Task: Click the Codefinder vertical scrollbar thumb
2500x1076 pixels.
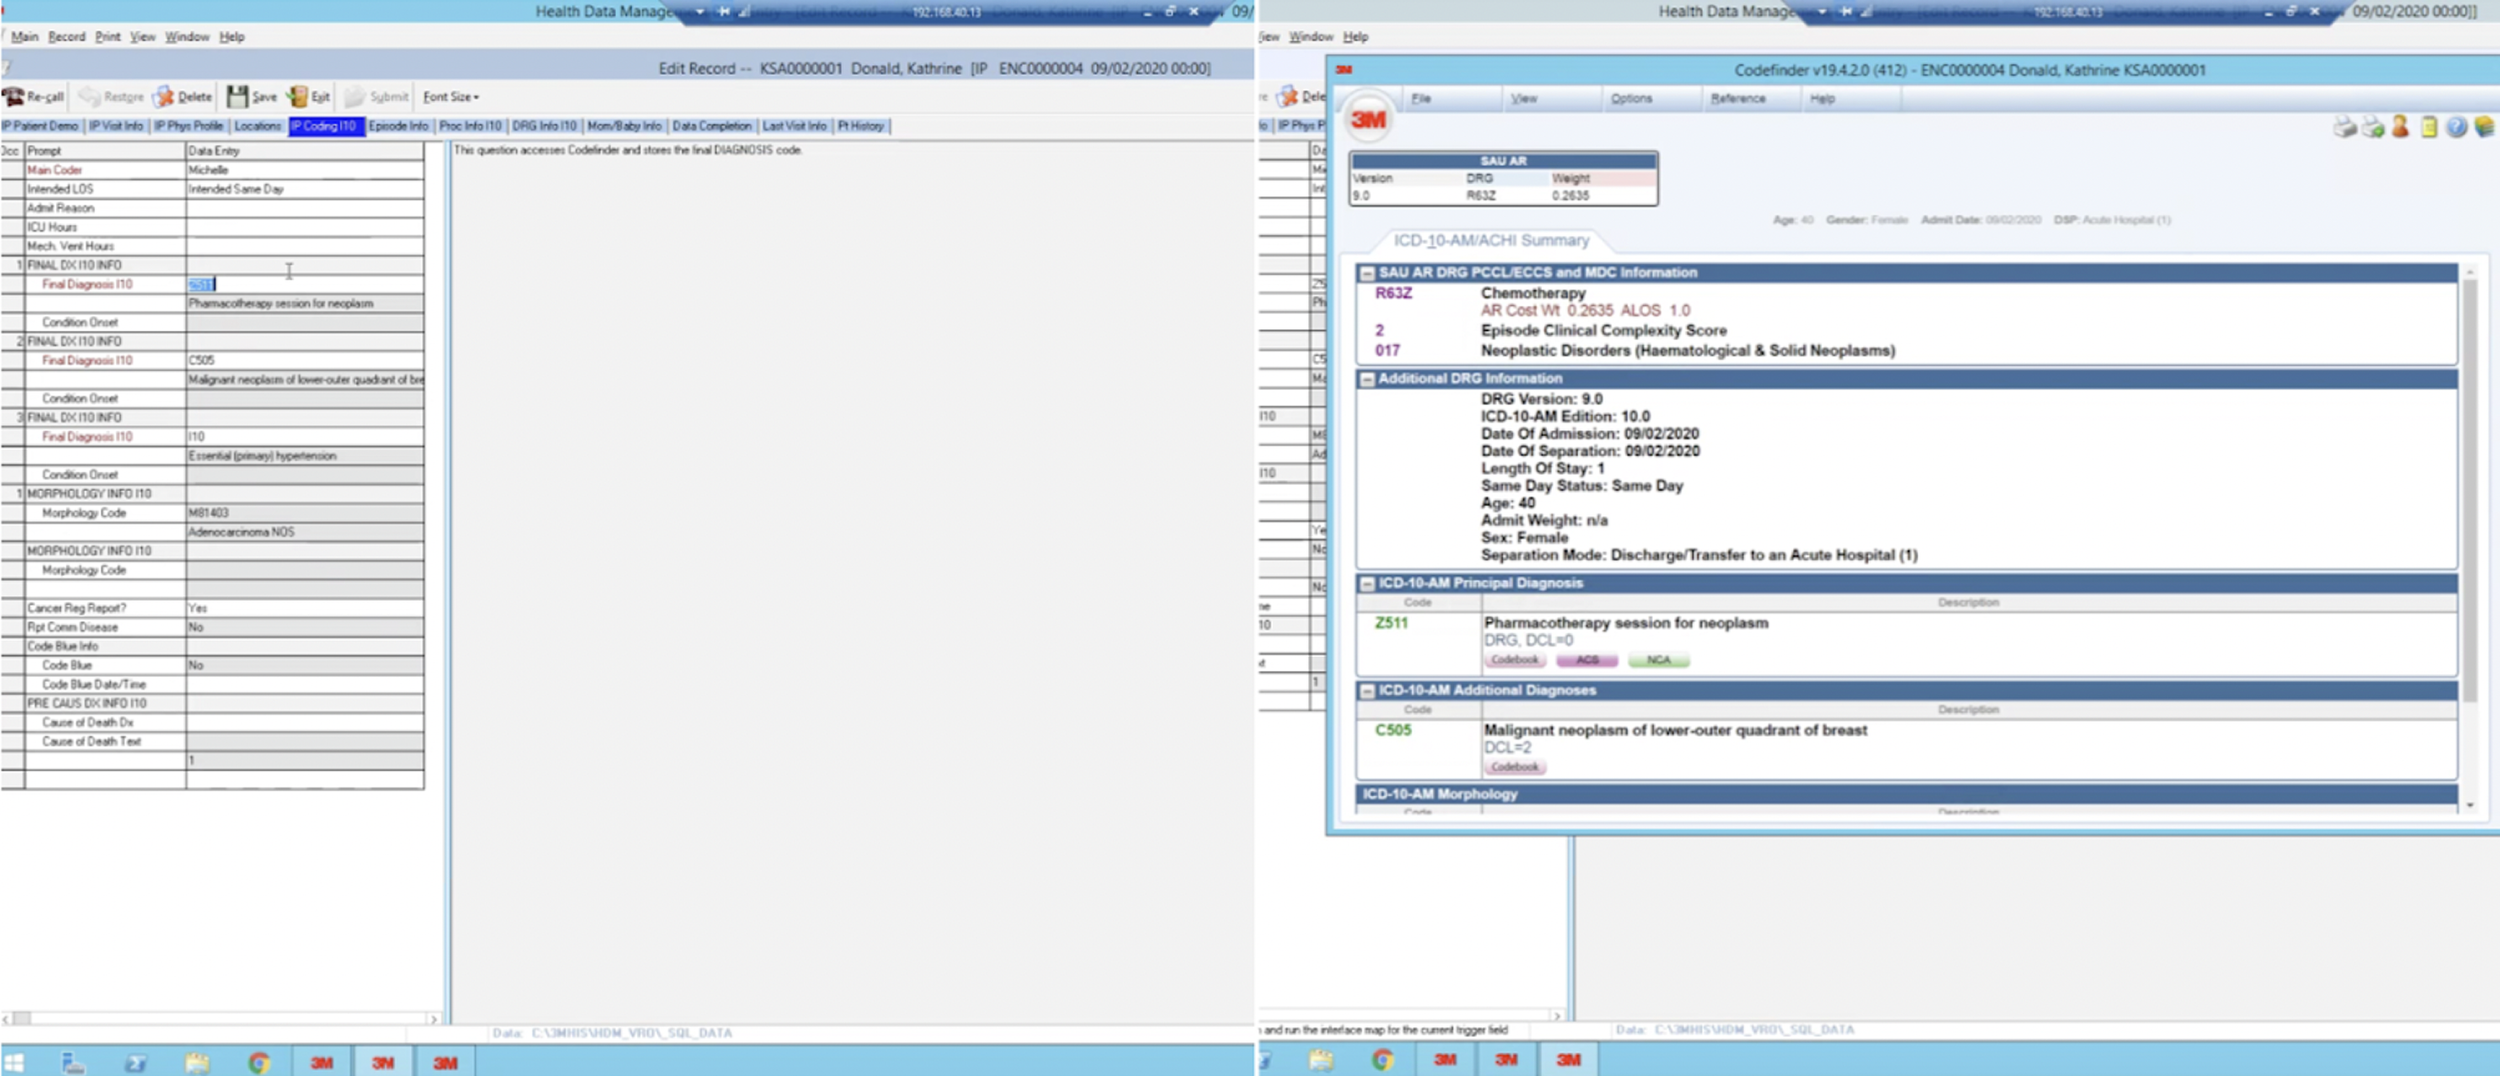Action: point(2469,490)
